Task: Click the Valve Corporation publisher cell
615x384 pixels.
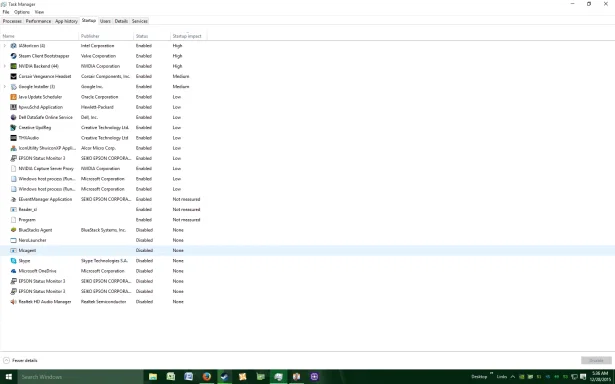Action: pos(98,56)
